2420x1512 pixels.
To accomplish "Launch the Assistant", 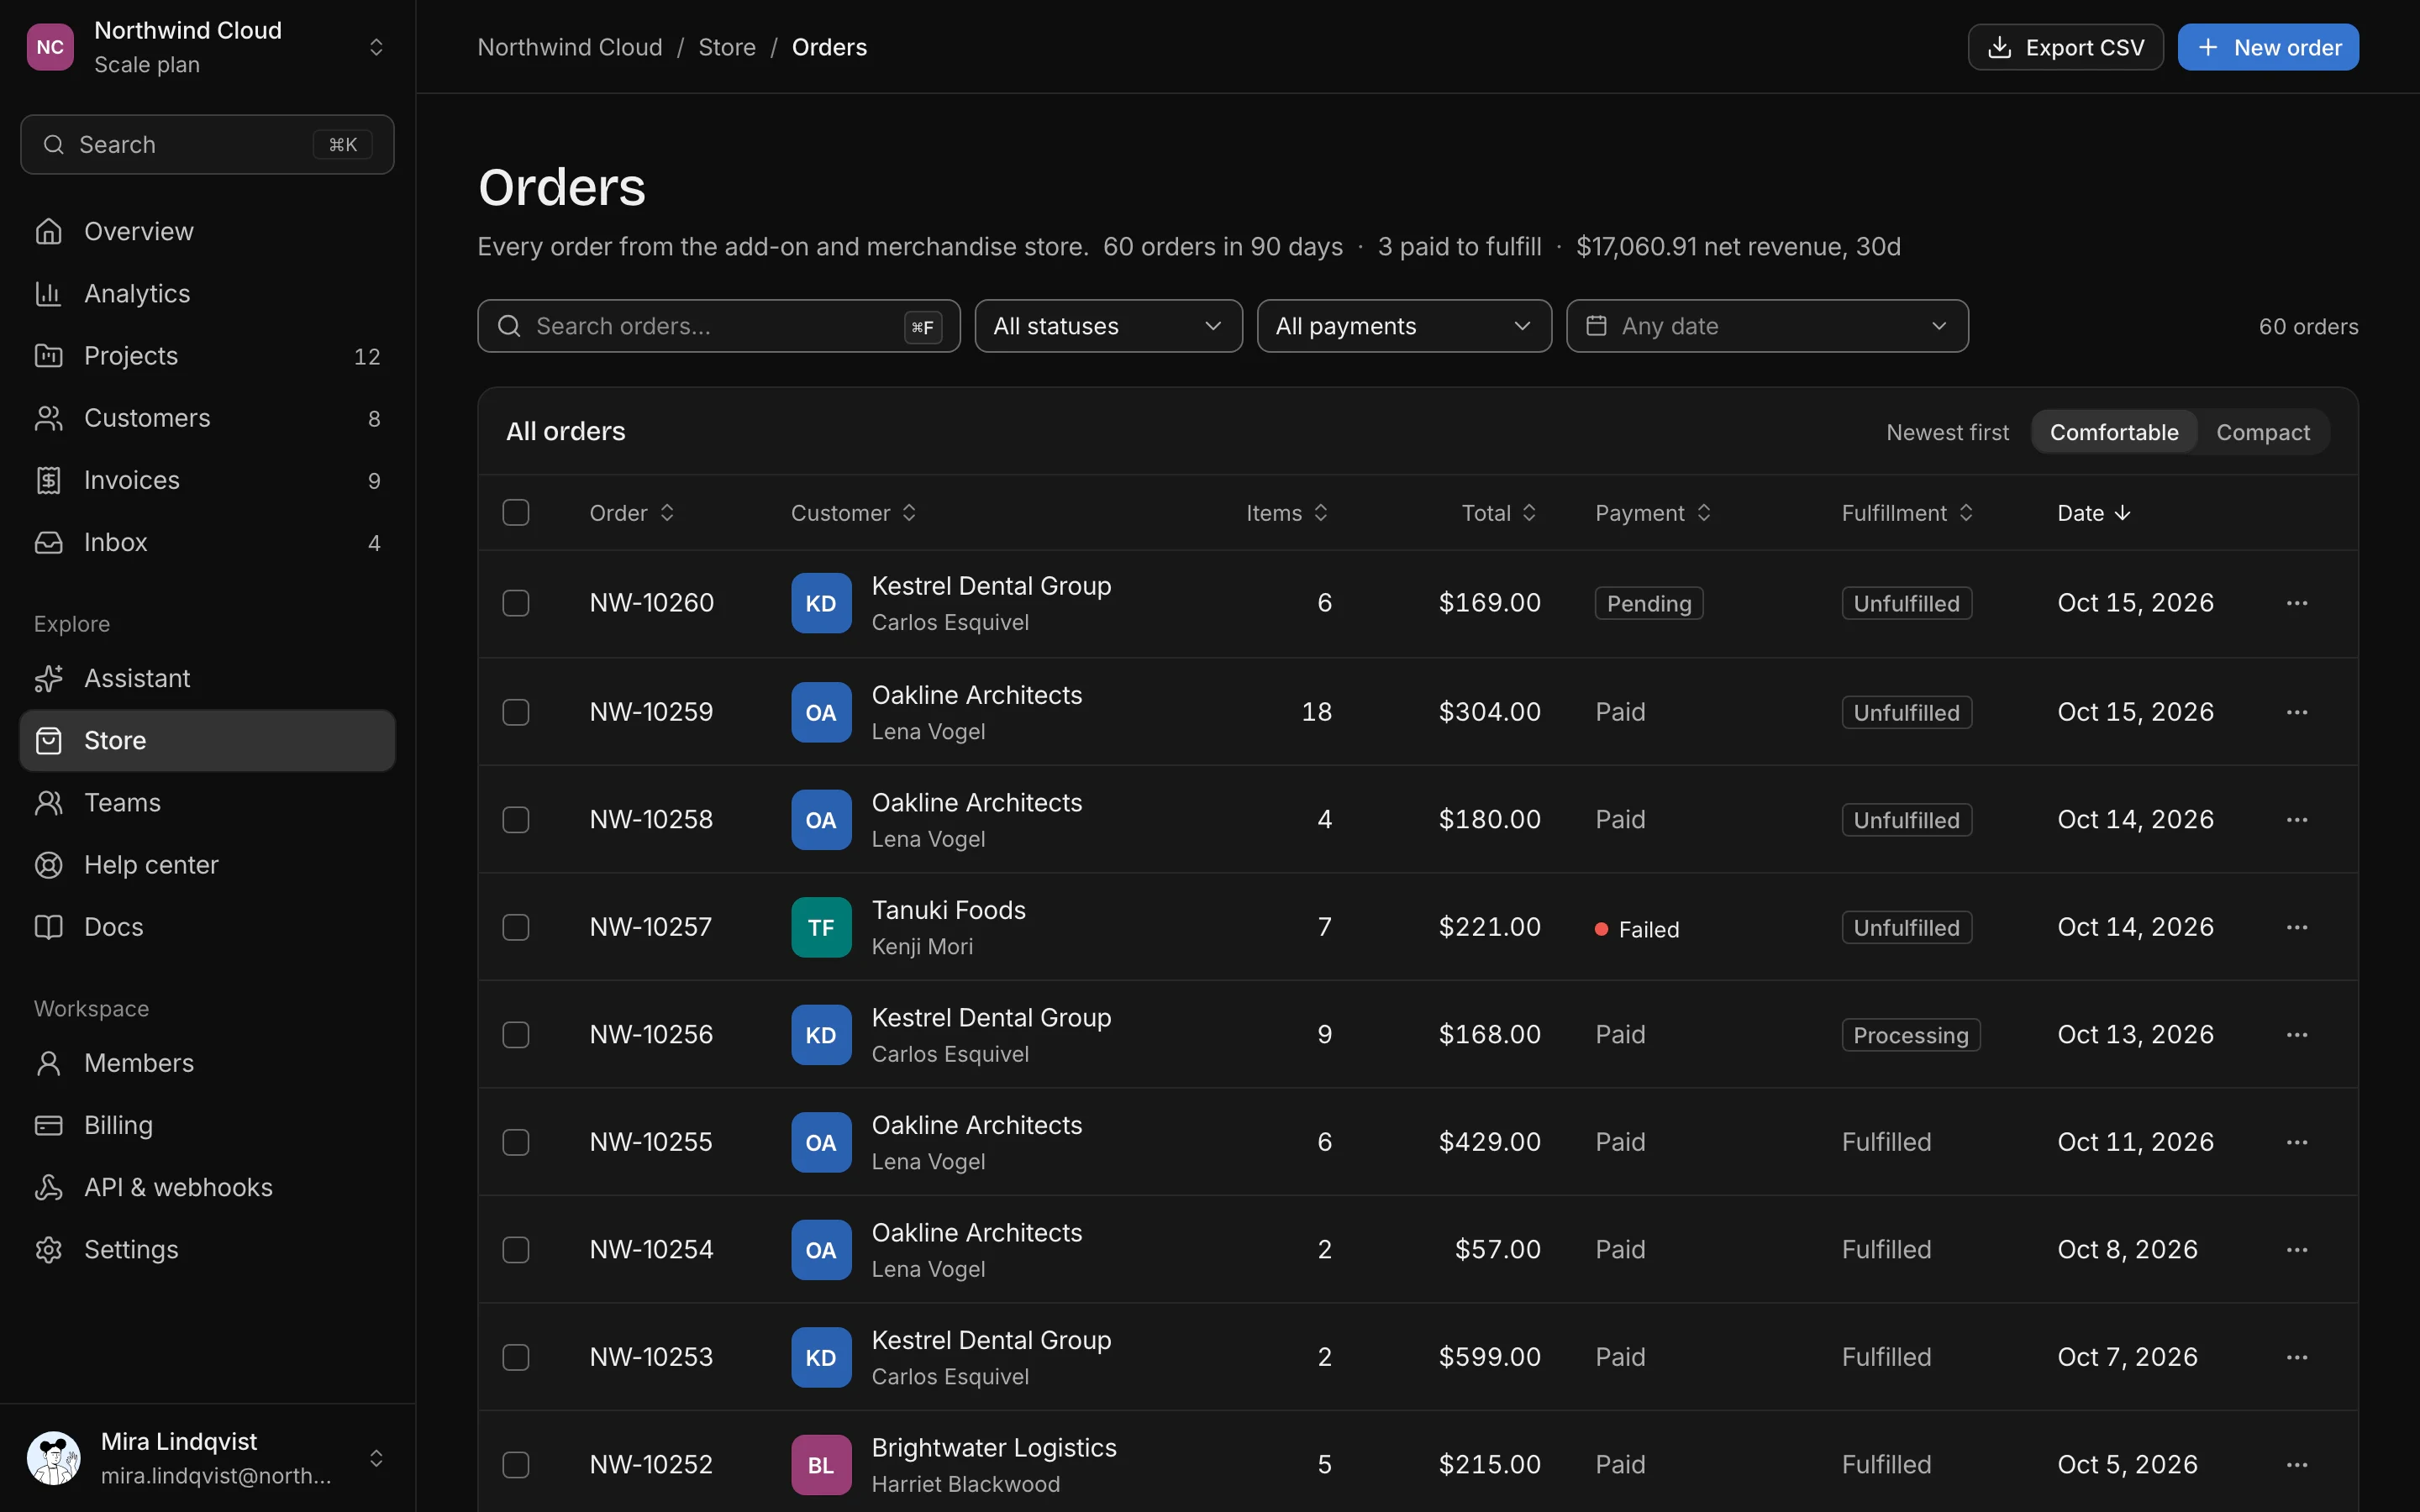I will click(x=207, y=678).
